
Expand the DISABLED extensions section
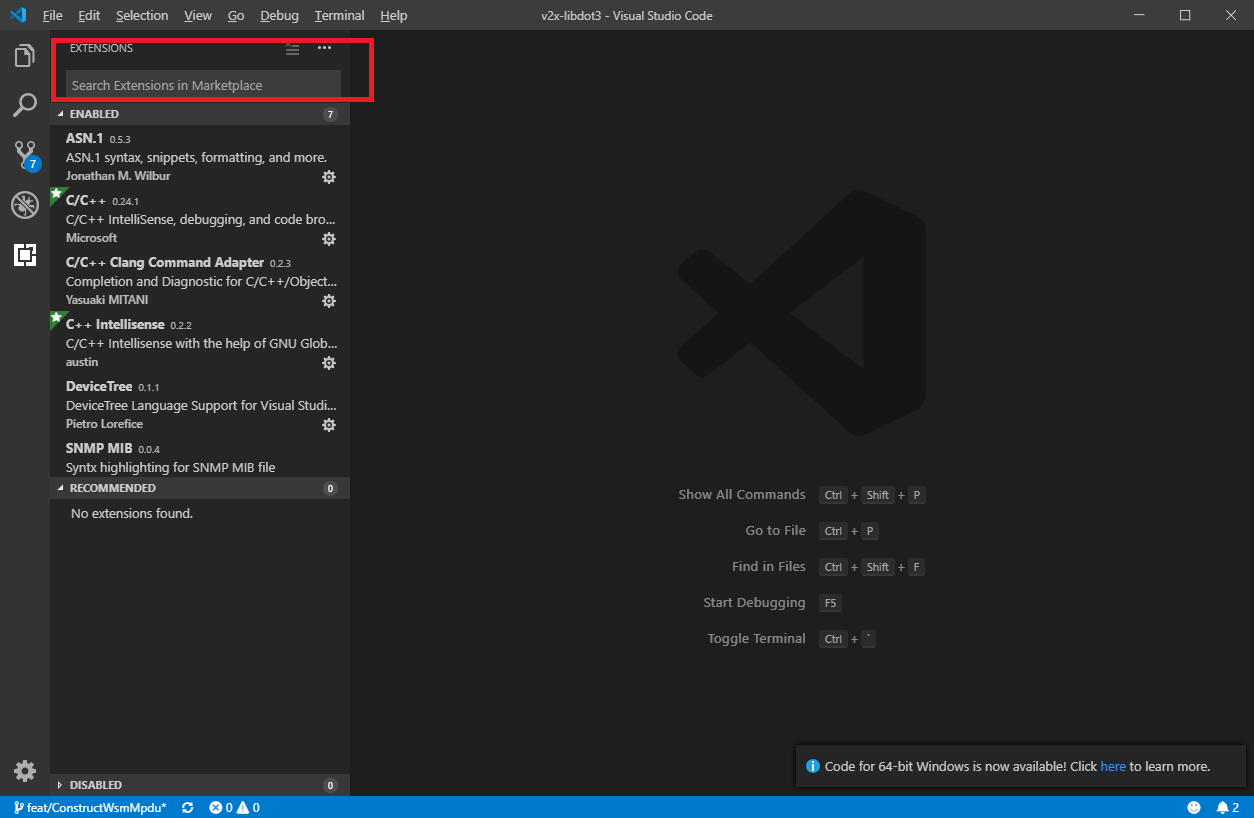tap(200, 785)
